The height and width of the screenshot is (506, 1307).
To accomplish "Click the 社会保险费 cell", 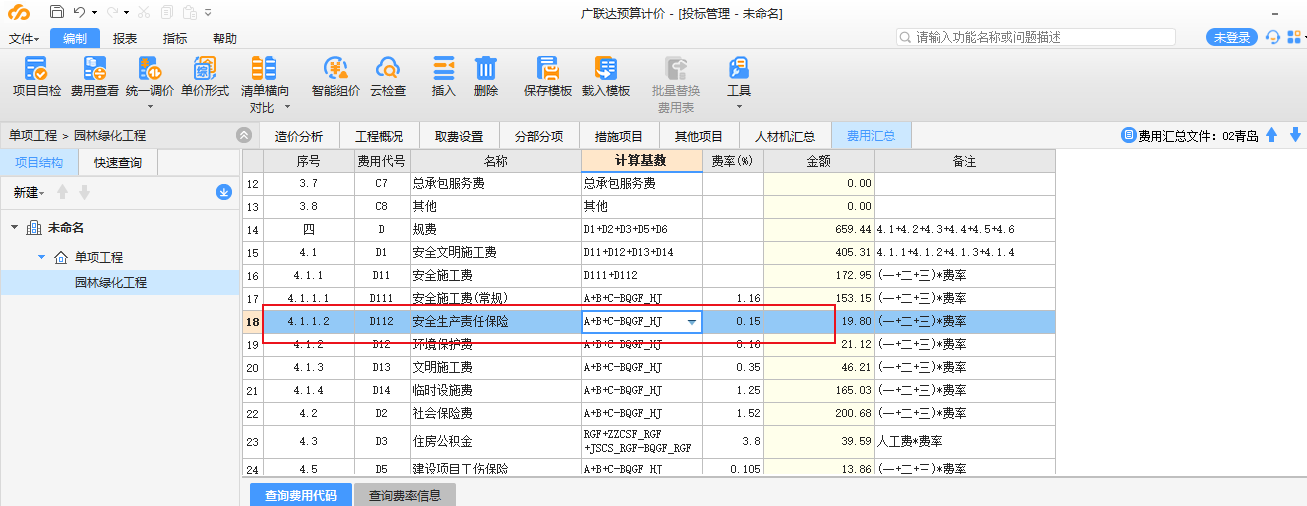I will pyautogui.click(x=496, y=413).
